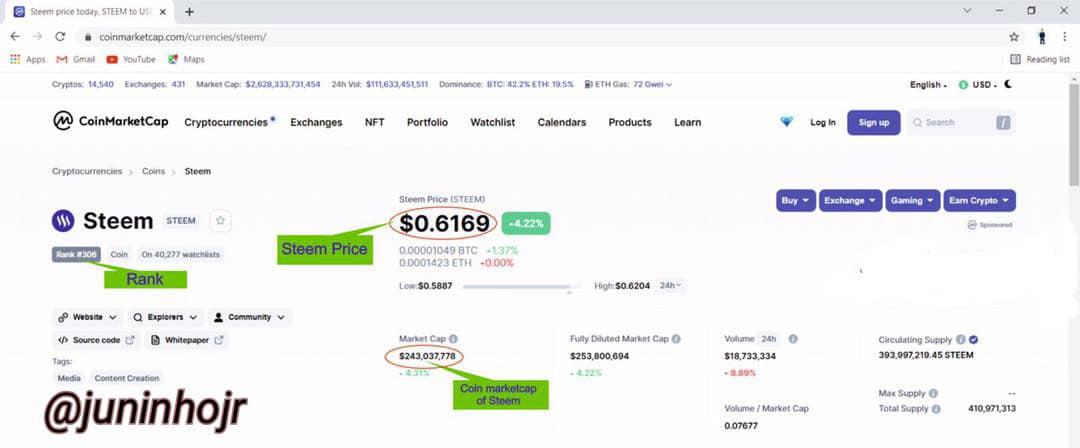Click the diamond rewards icon

coord(787,121)
